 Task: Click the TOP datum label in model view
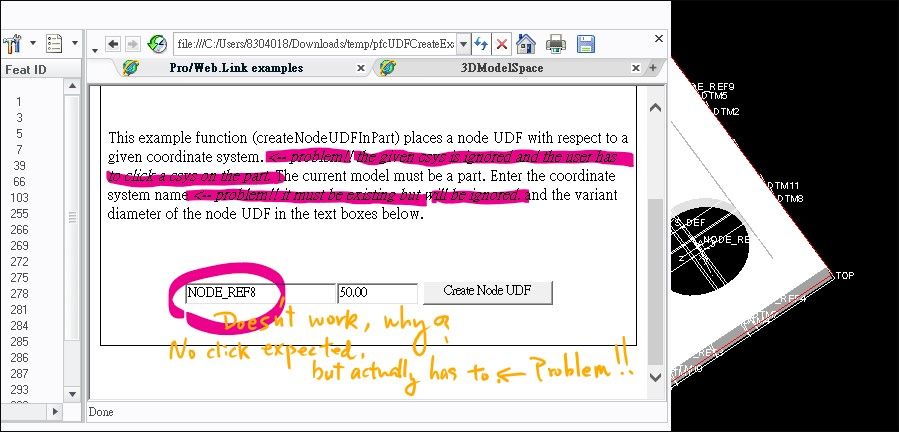coord(845,275)
